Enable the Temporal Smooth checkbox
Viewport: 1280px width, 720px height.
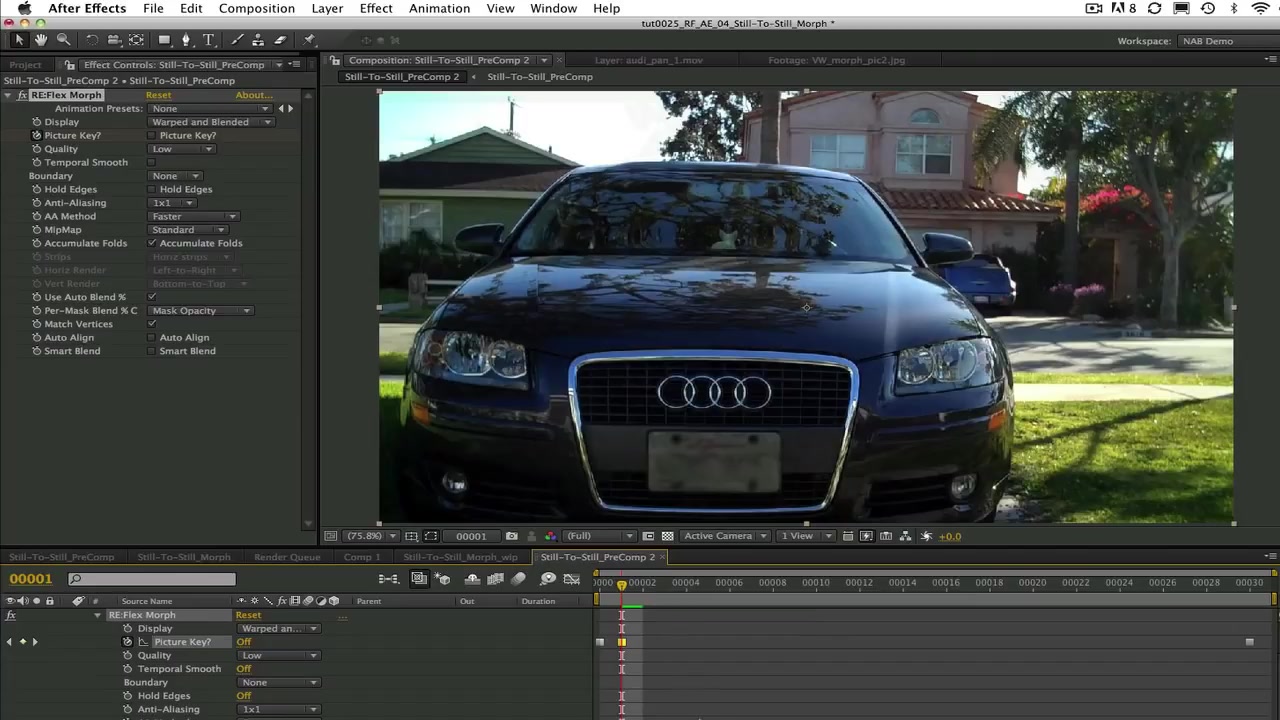(152, 162)
